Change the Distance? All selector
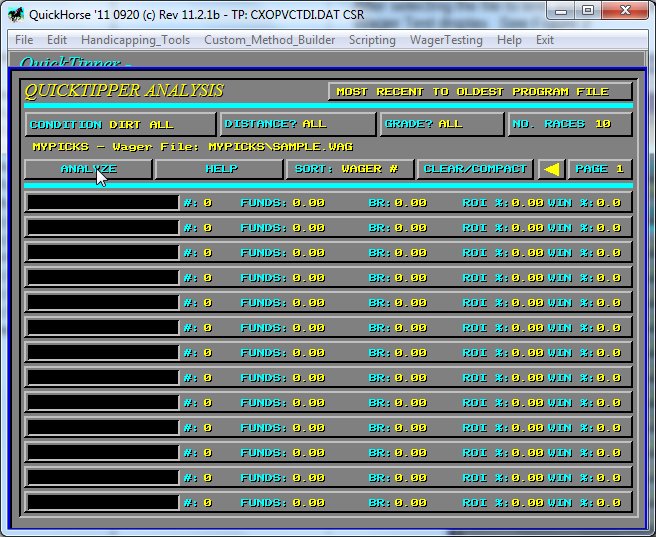The image size is (656, 537). (x=298, y=125)
